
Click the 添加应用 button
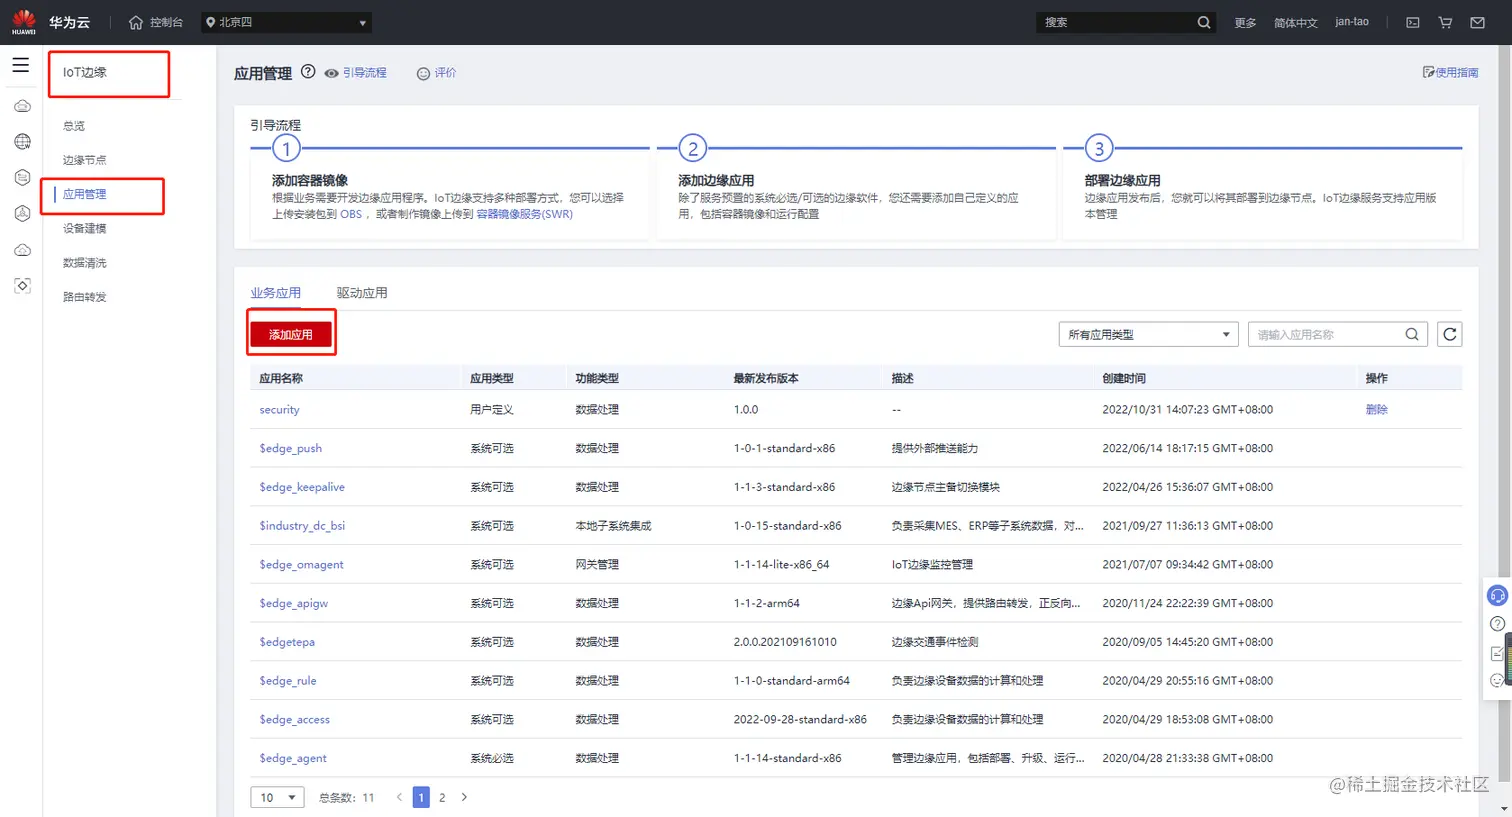[291, 334]
